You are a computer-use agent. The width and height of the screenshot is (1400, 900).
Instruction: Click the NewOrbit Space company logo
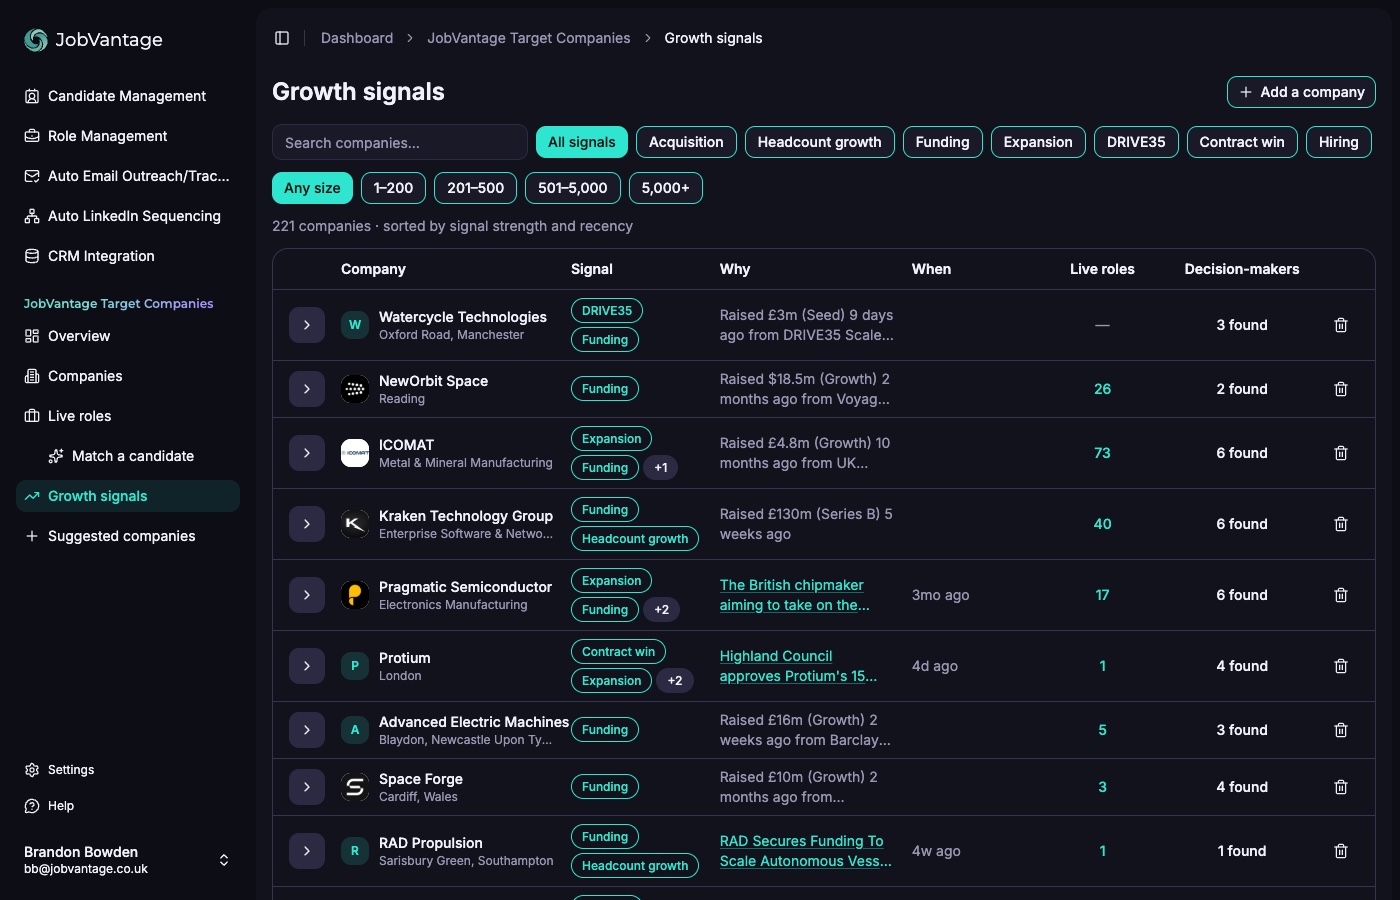(355, 389)
